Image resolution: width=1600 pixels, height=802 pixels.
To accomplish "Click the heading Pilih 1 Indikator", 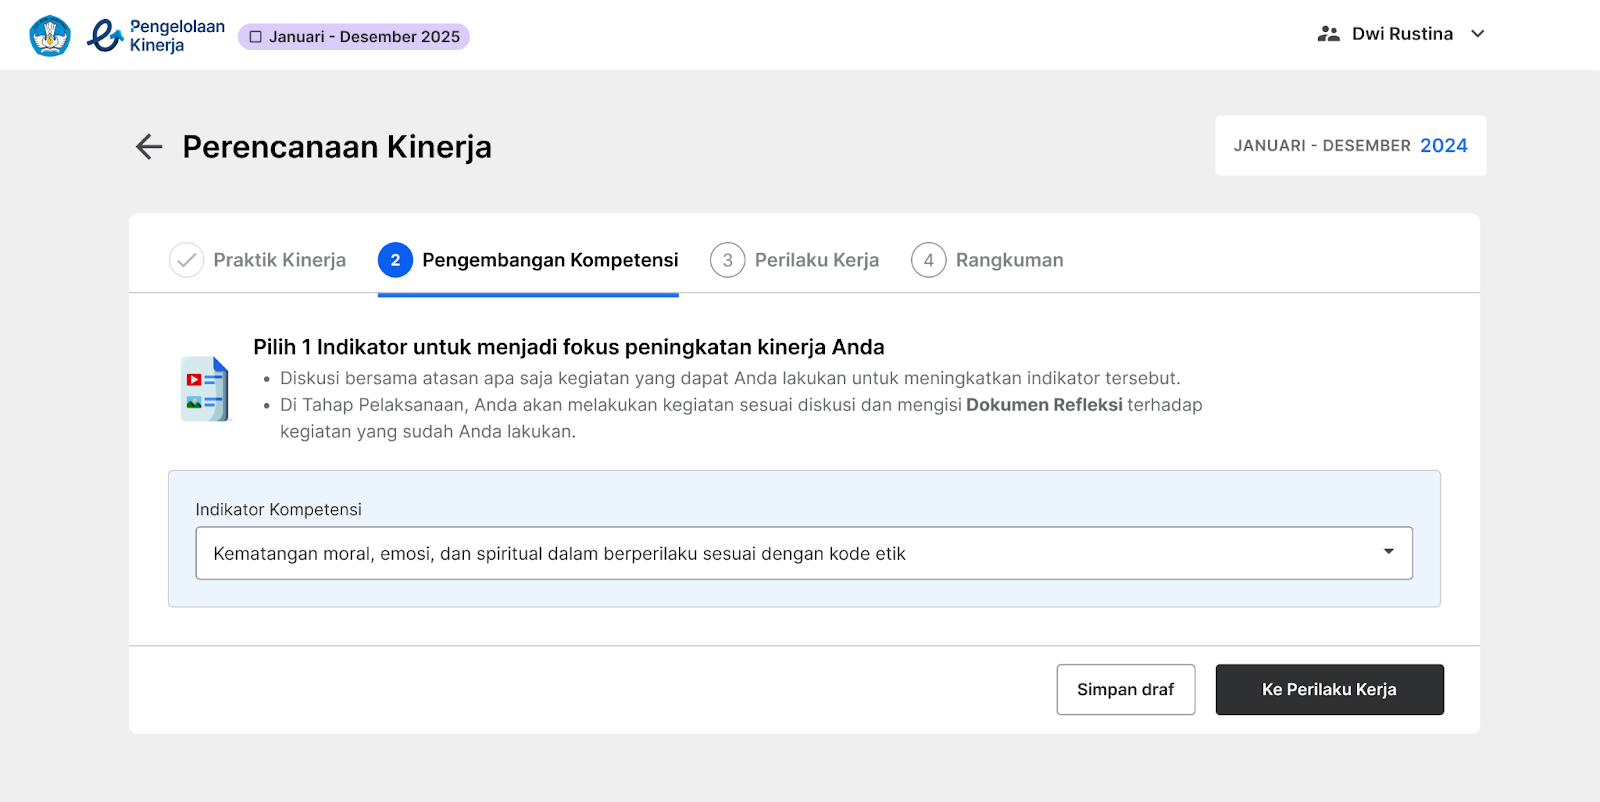I will (x=569, y=347).
